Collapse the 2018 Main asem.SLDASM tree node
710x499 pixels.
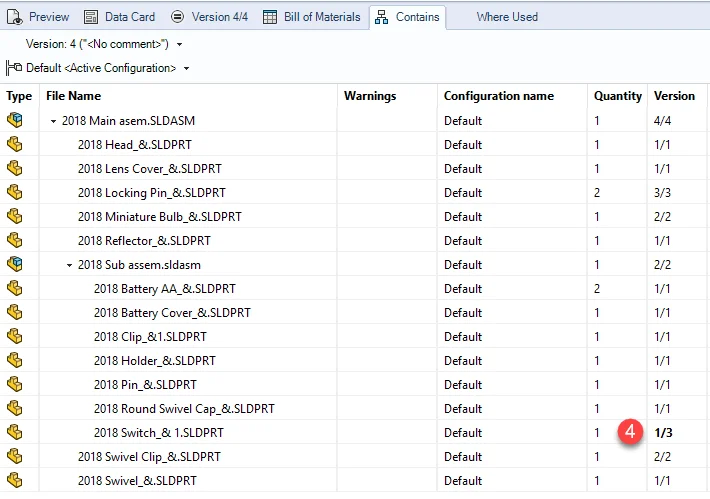tap(53, 121)
